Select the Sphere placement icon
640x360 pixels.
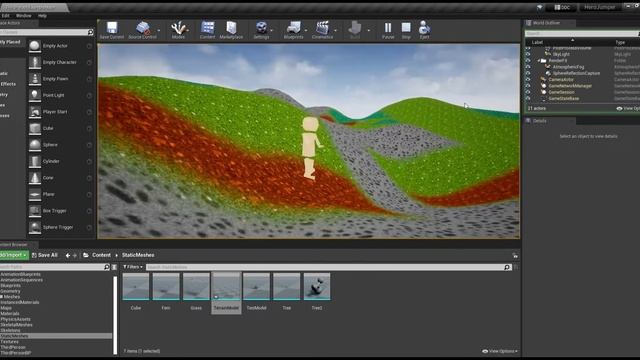[x=35, y=145]
